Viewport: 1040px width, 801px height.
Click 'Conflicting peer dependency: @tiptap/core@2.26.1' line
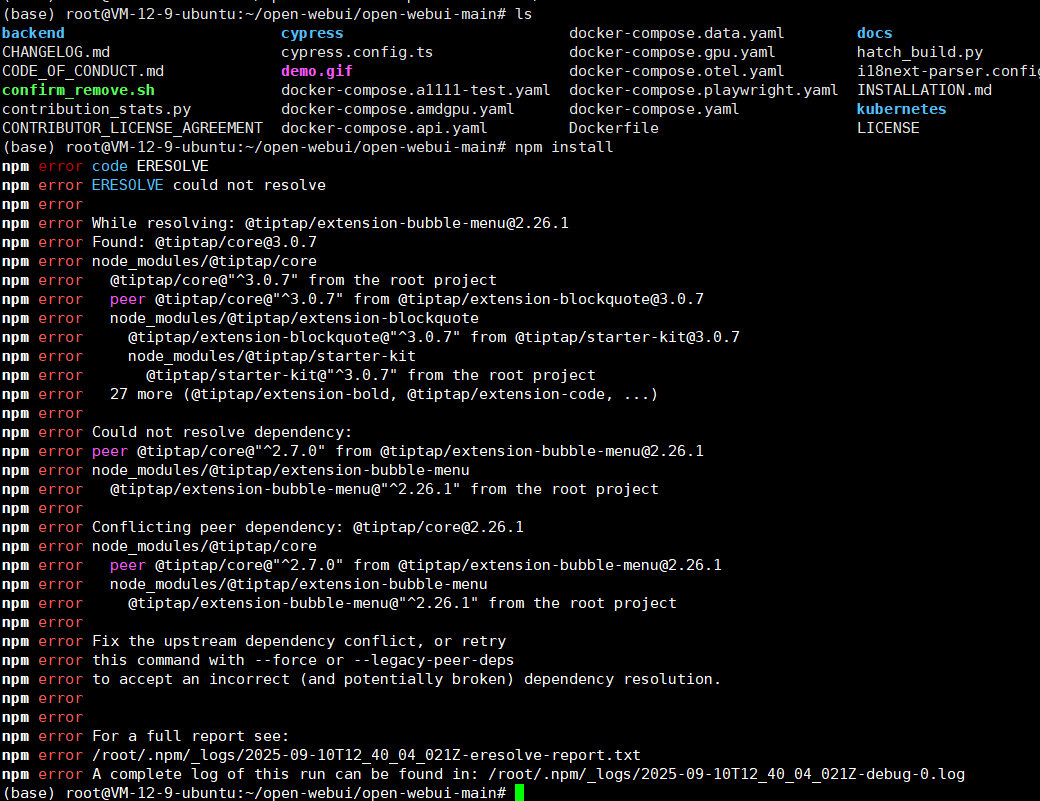(308, 527)
